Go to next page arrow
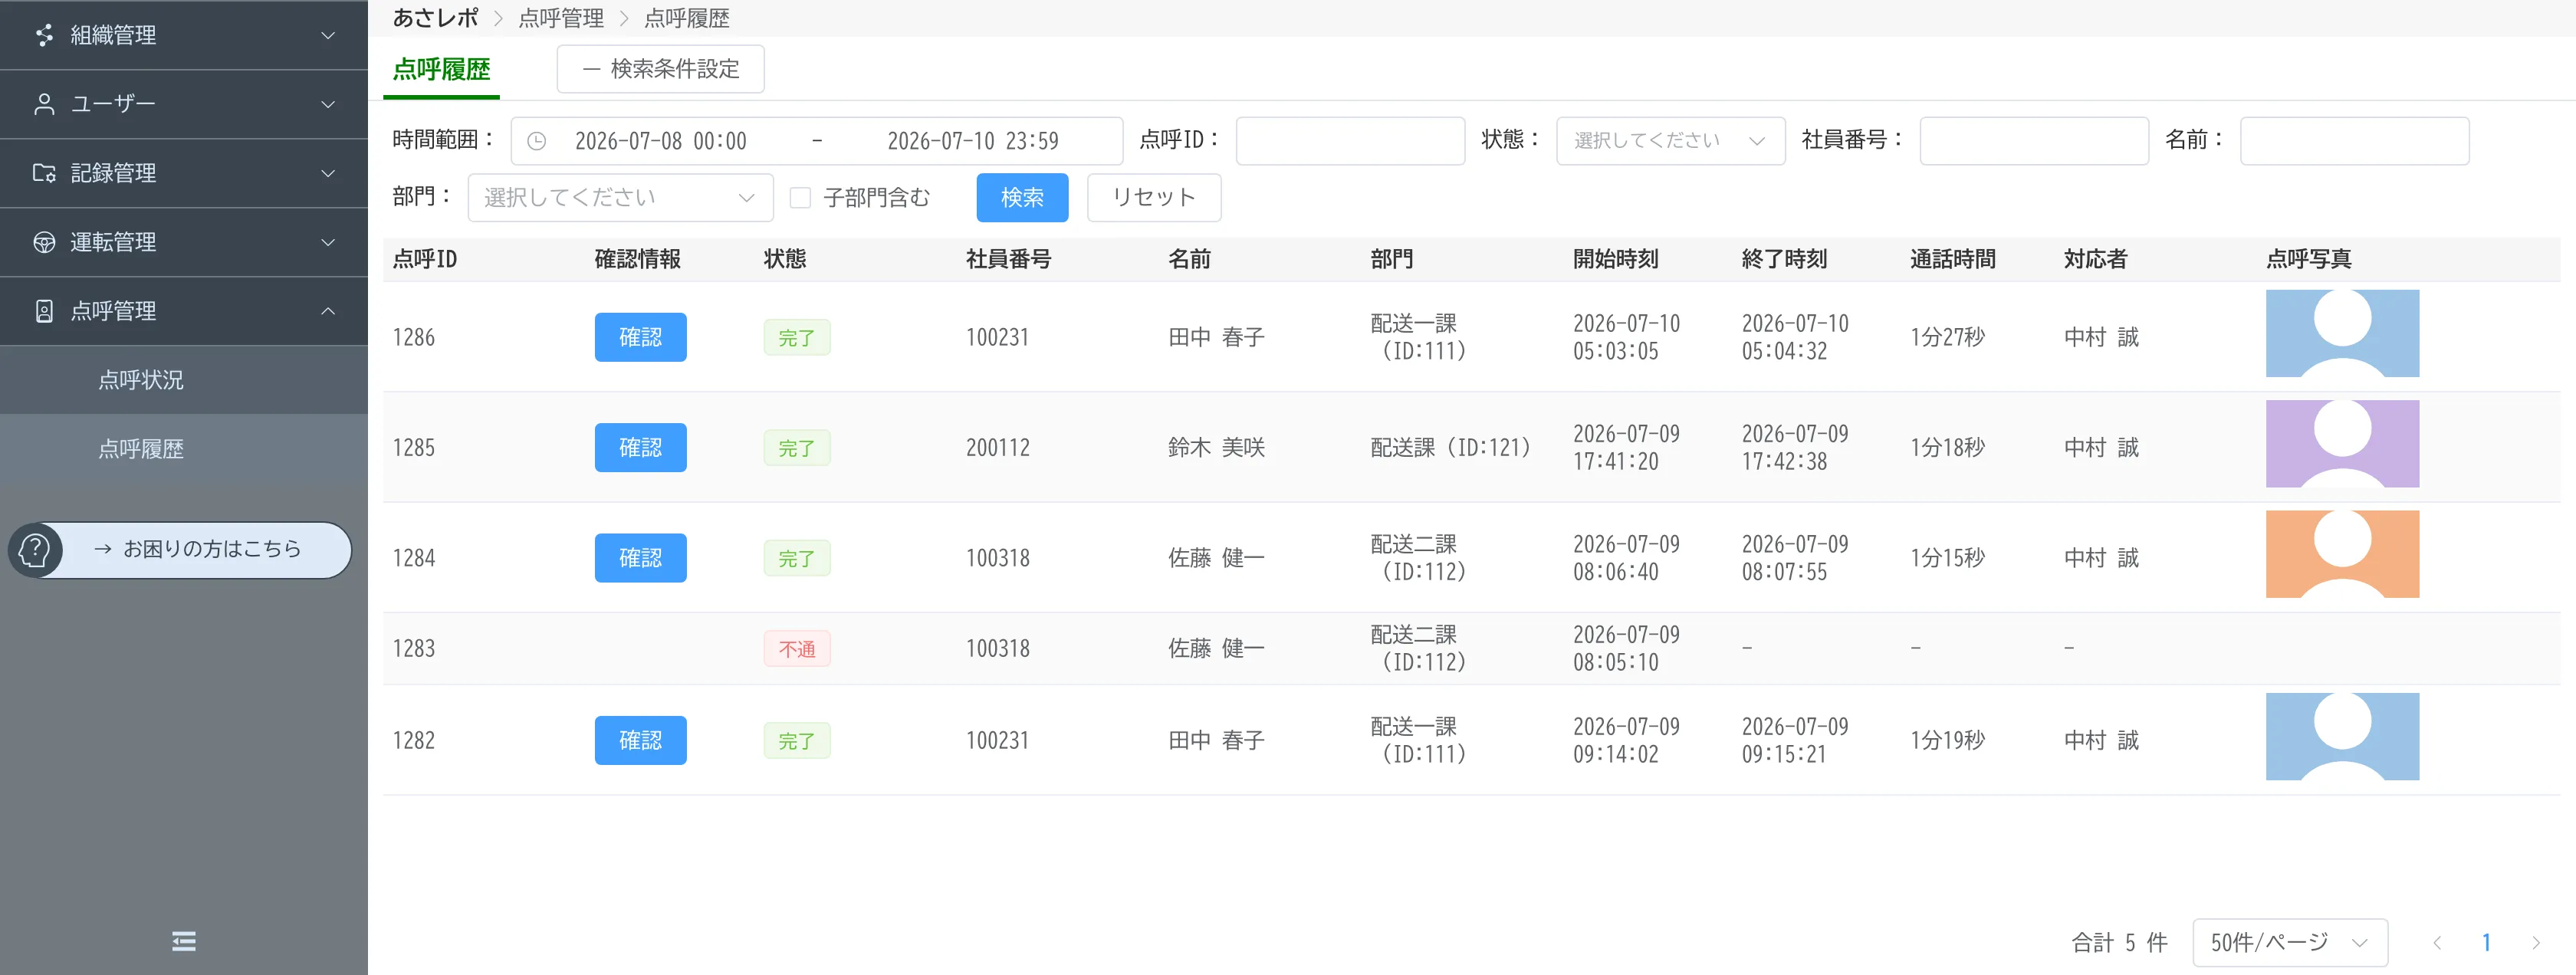This screenshot has height=975, width=2576. coord(2536,943)
